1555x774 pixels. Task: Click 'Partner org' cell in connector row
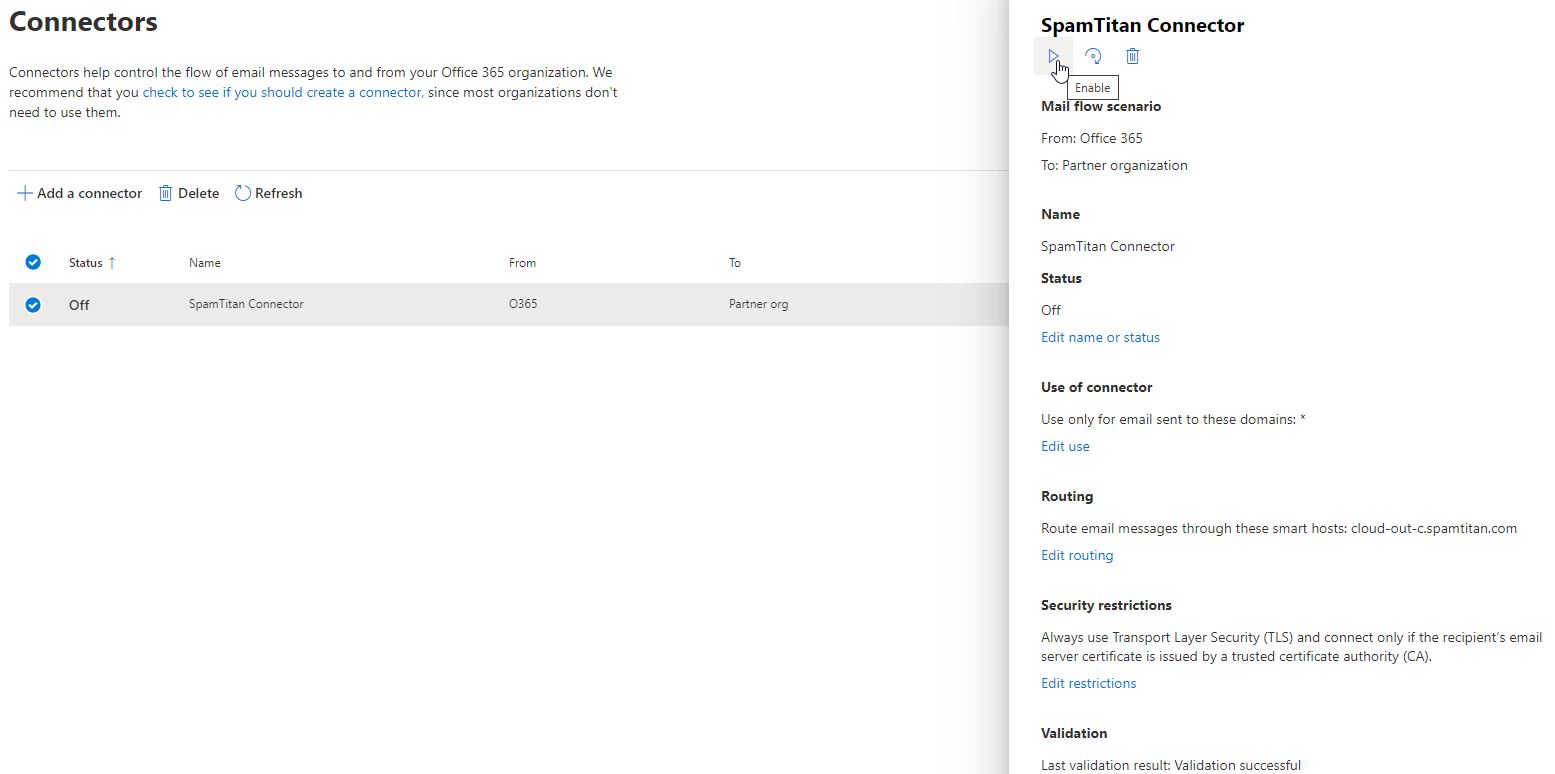click(x=758, y=304)
